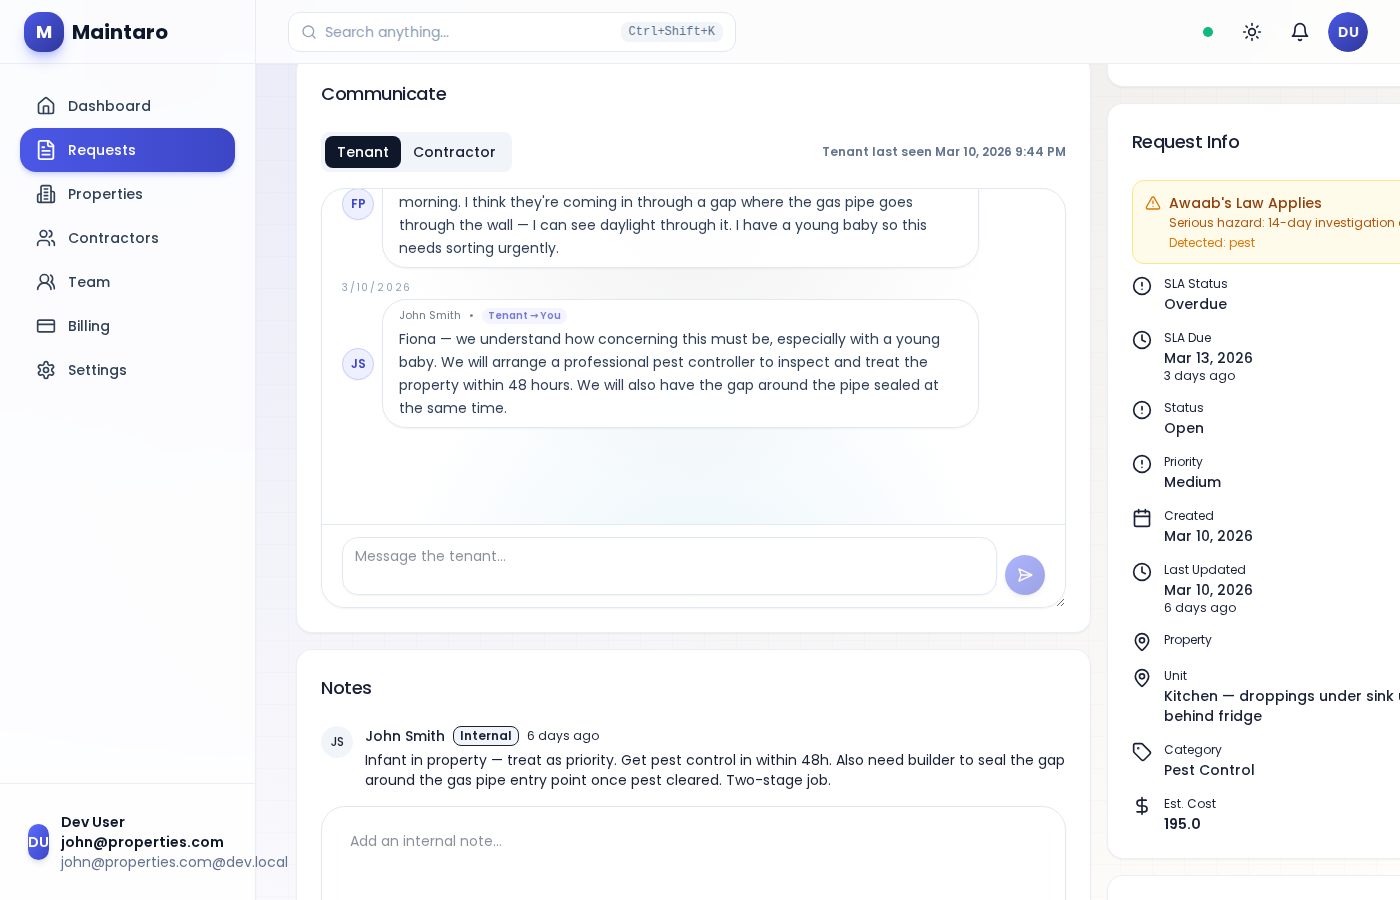
Task: Open Dashboard from the sidebar
Action: [109, 106]
